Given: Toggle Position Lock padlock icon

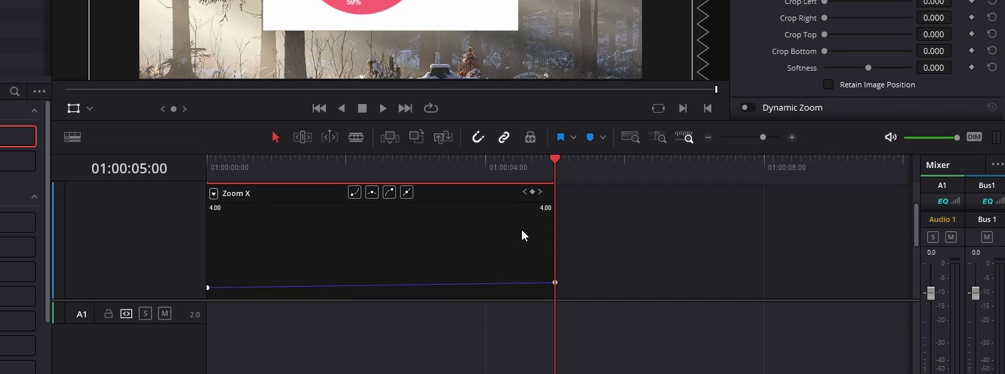Looking at the screenshot, I should coord(530,137).
